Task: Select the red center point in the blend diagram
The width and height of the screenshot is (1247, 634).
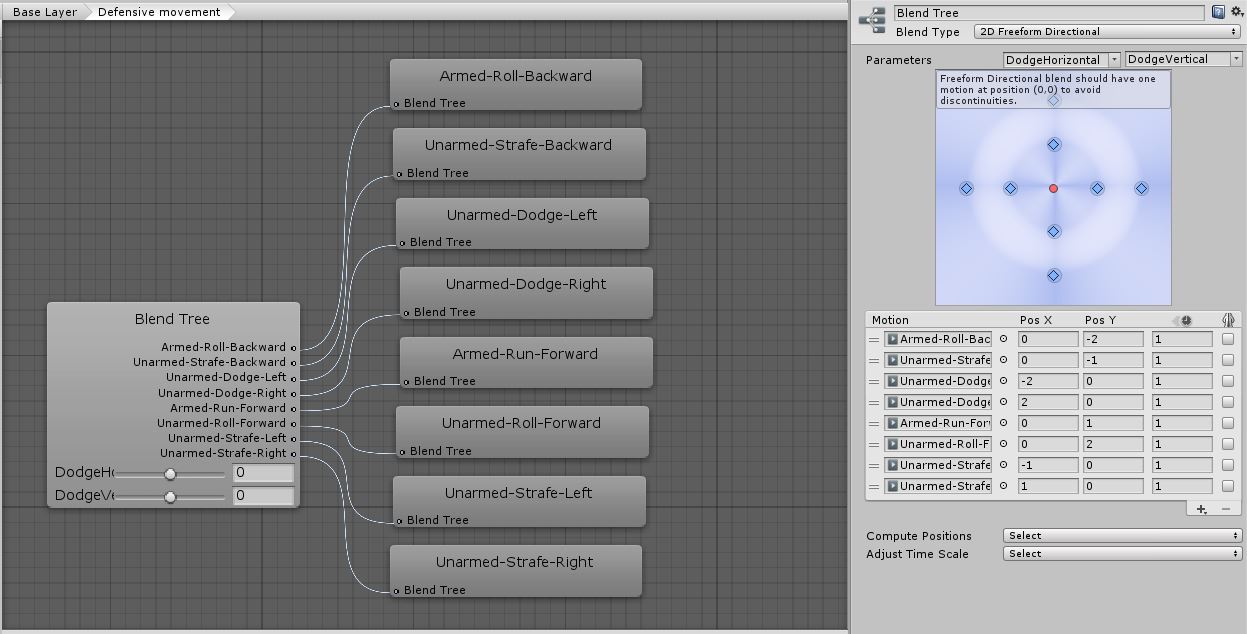Action: pyautogui.click(x=1052, y=188)
